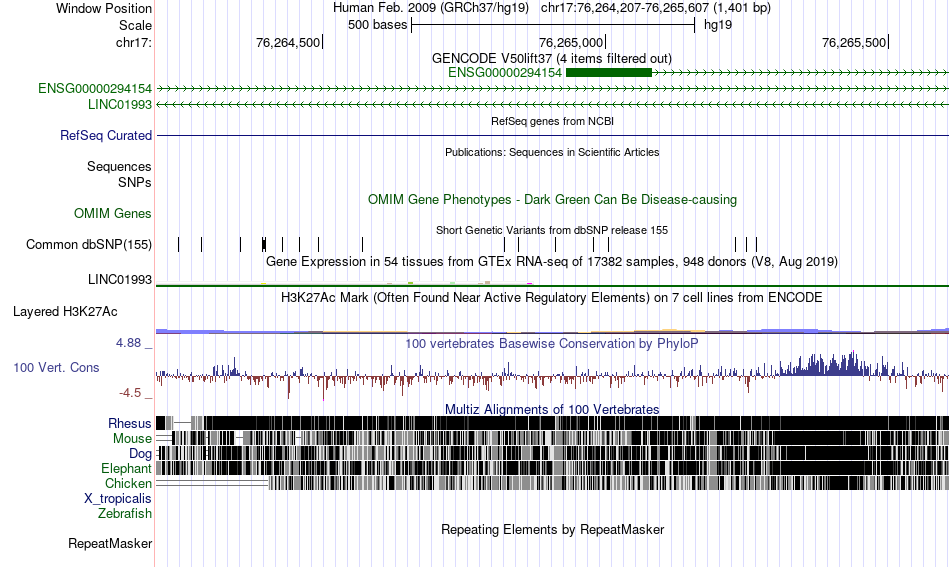Select the Elephant alignment row label
The width and height of the screenshot is (950, 567).
[127, 468]
